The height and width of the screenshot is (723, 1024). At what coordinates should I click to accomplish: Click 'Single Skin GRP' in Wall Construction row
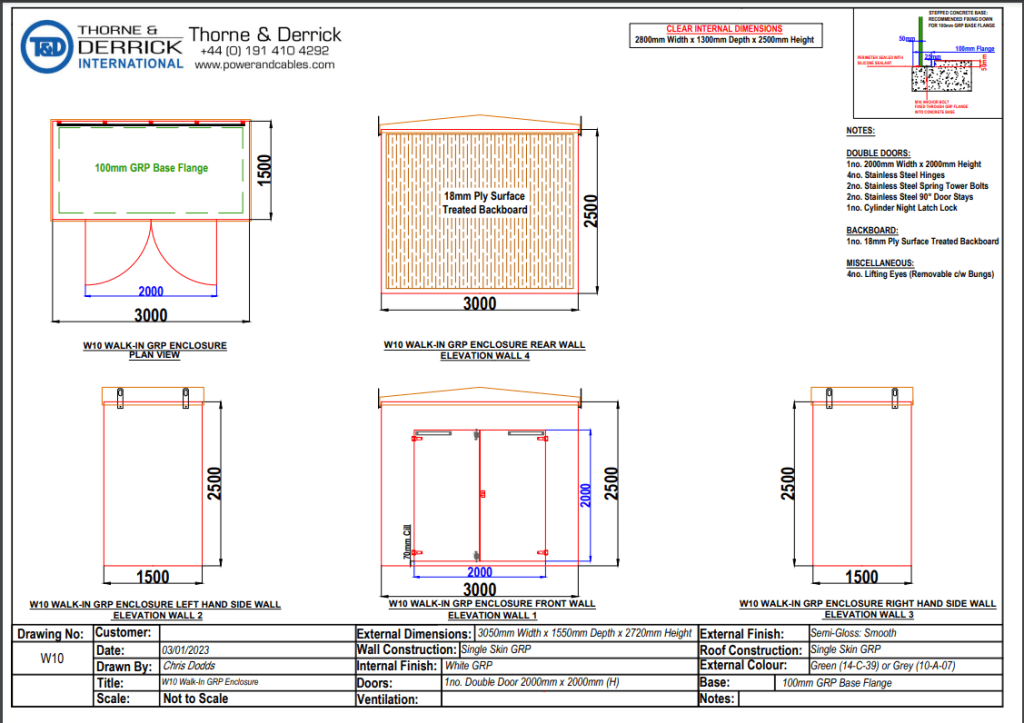[x=496, y=650]
